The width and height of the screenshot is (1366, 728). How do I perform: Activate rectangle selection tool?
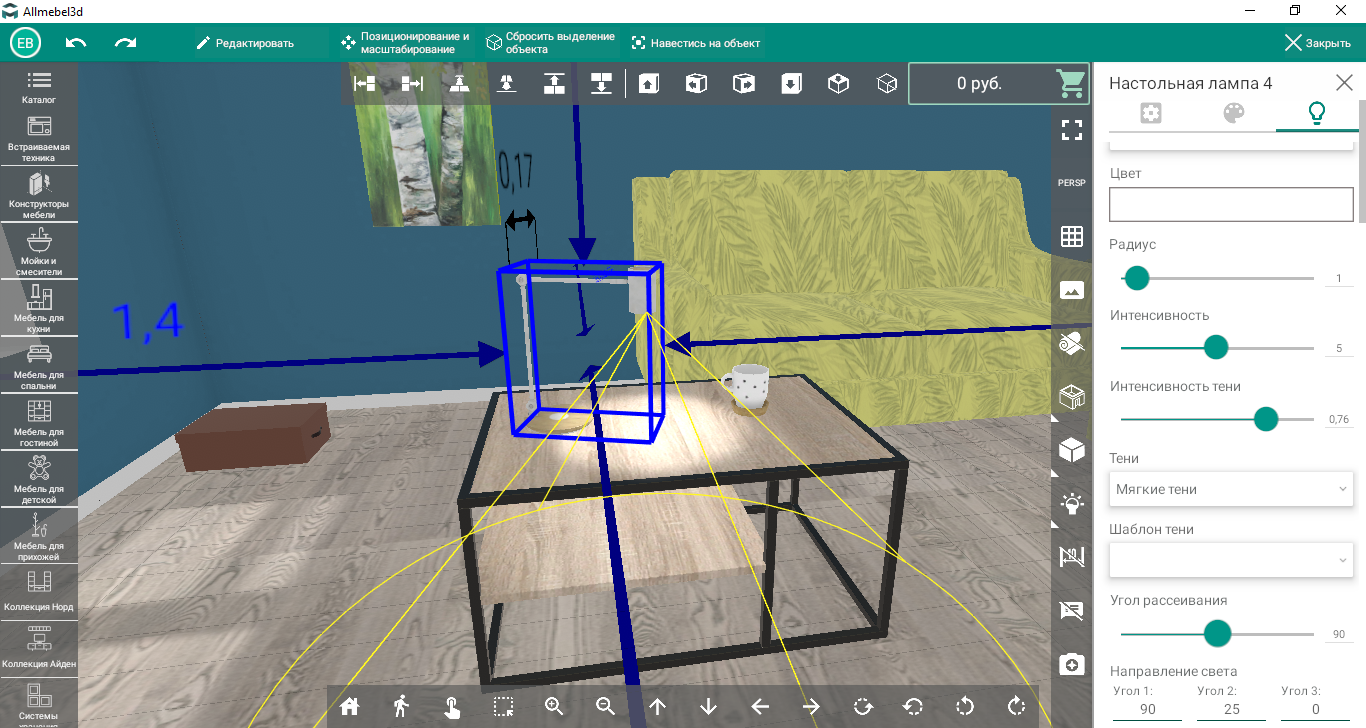503,706
